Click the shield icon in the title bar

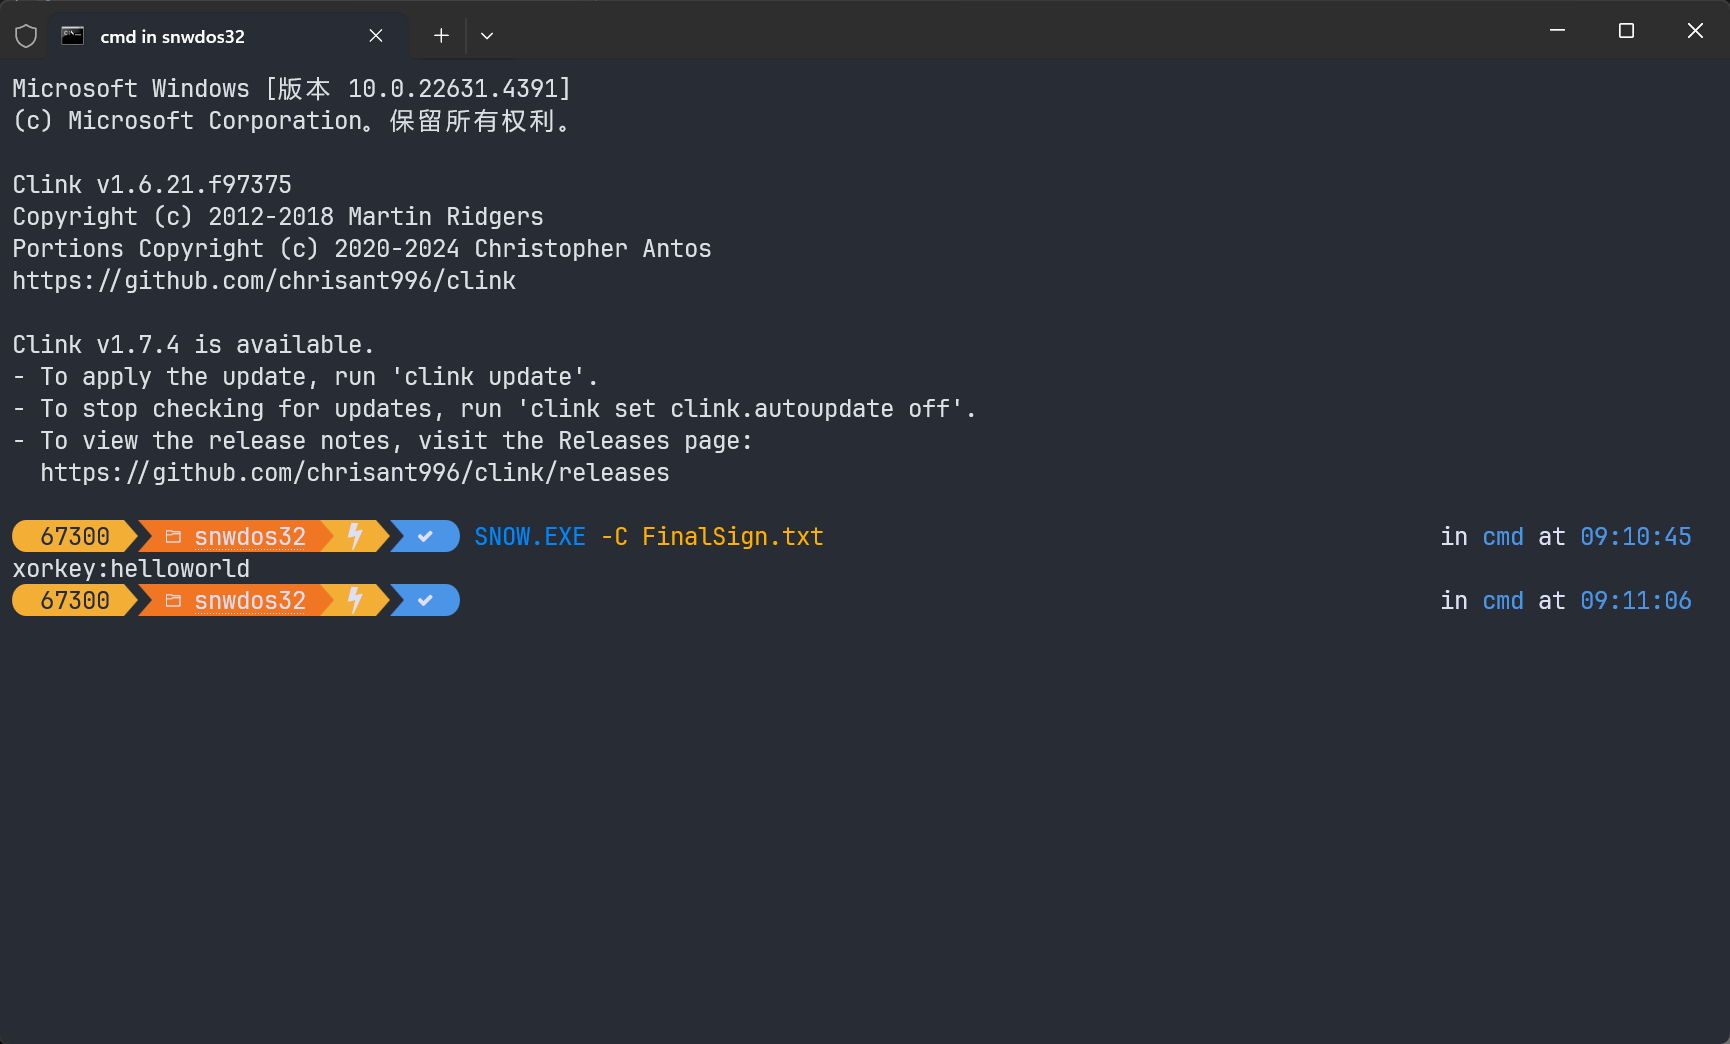26,36
